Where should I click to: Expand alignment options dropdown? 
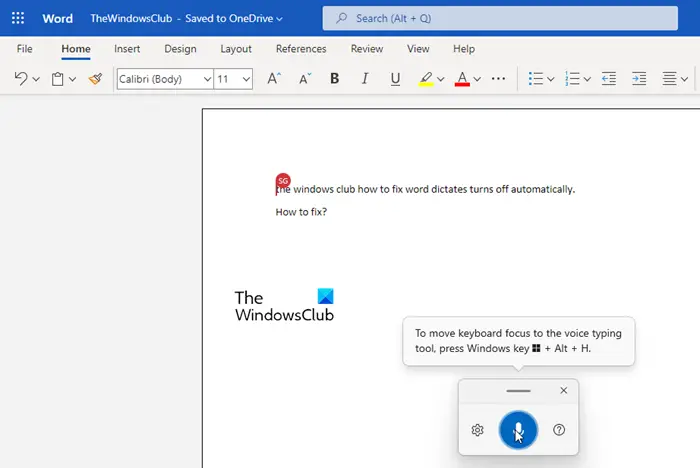(x=684, y=79)
